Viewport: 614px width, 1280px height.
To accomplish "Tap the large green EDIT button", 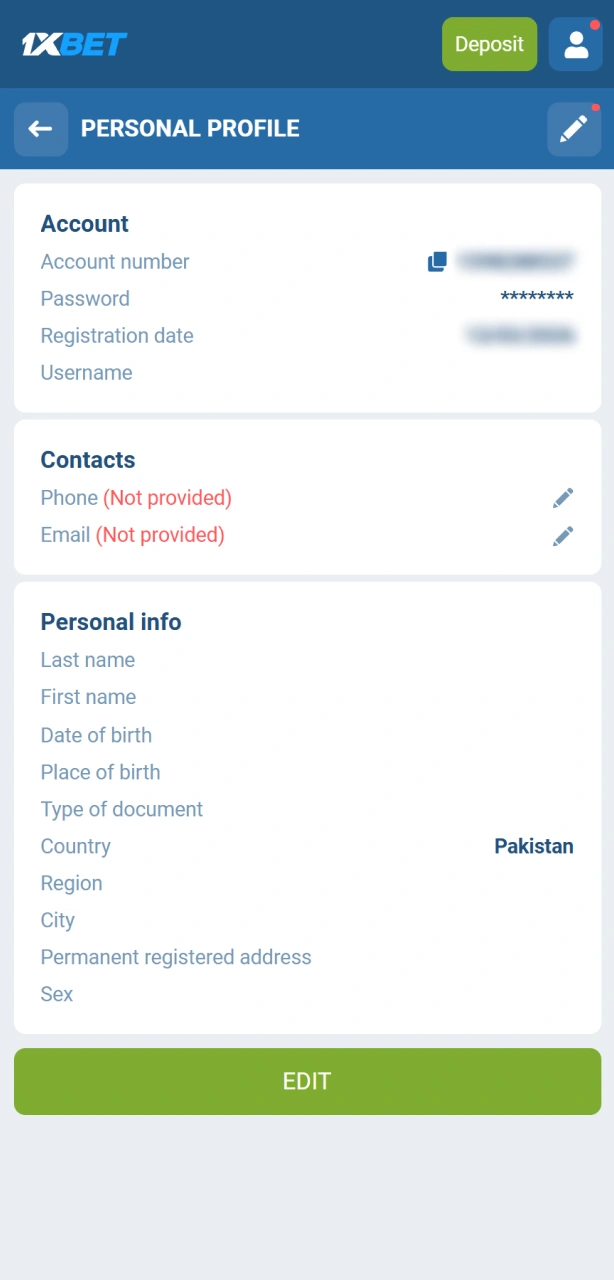I will pos(307,1081).
